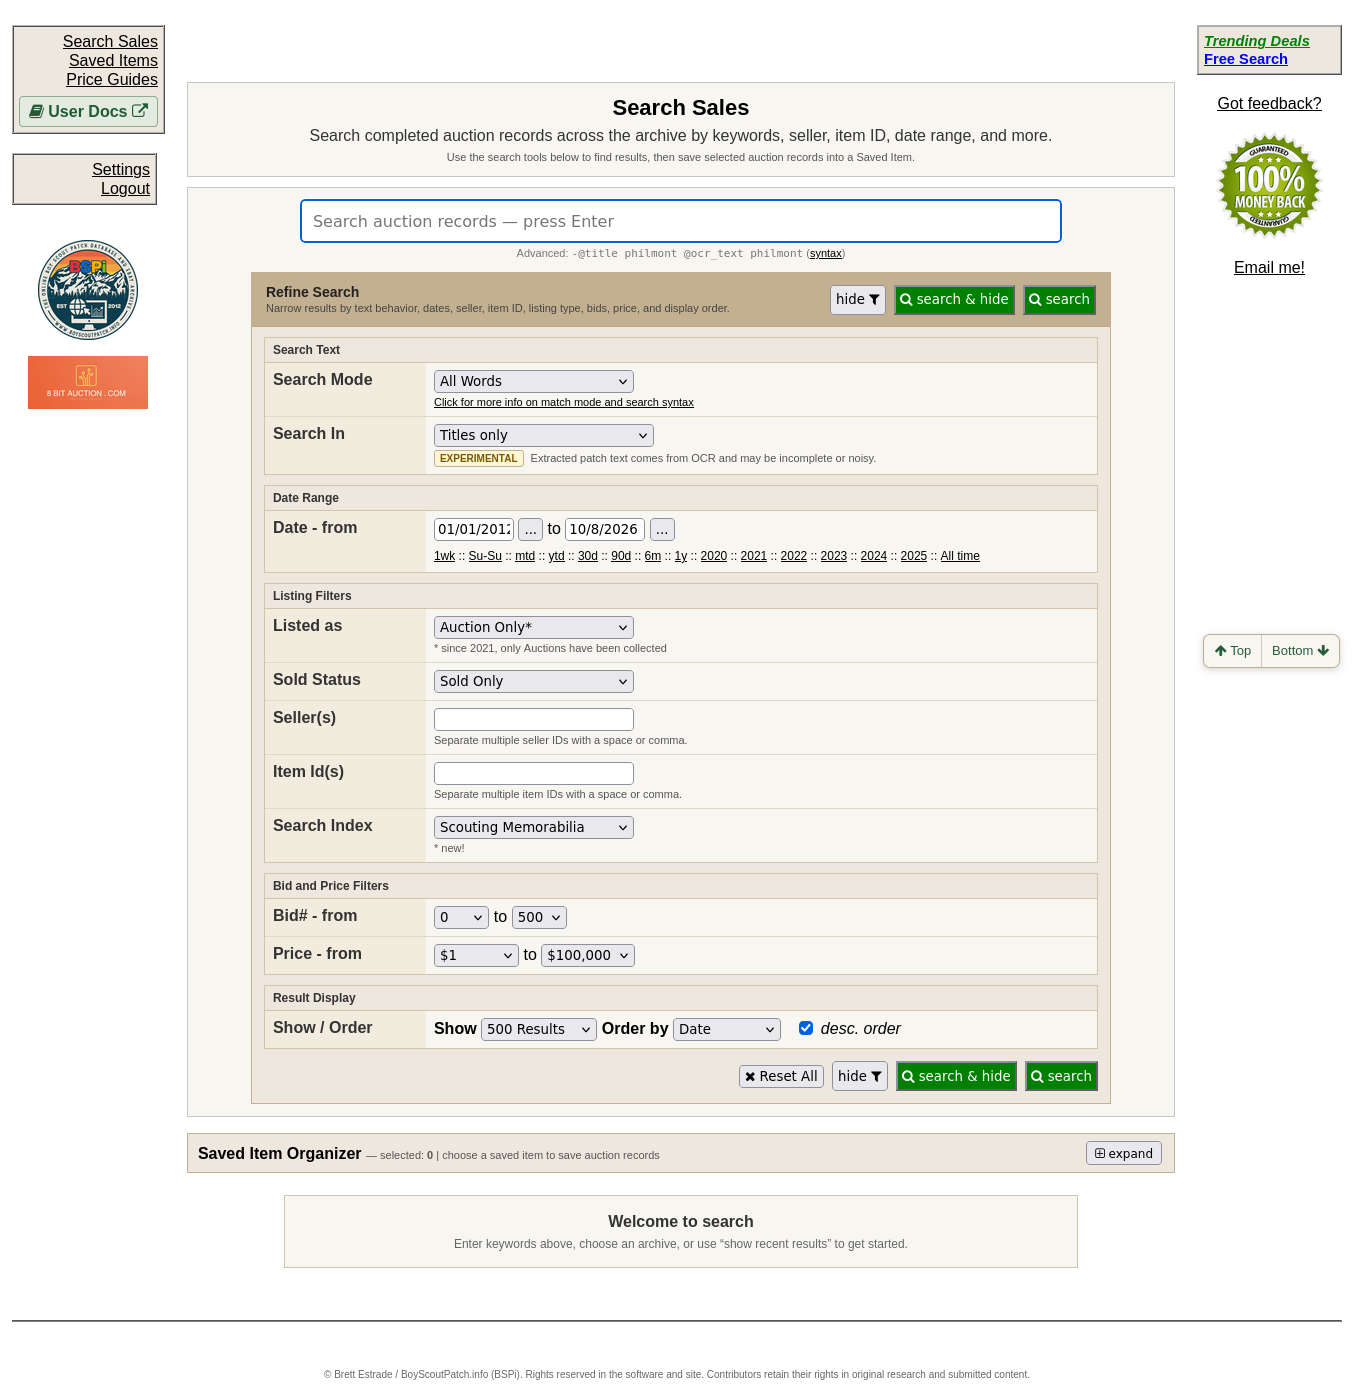The image size is (1354, 1398).
Task: Open Order by Date dropdown
Action: pyautogui.click(x=727, y=1029)
